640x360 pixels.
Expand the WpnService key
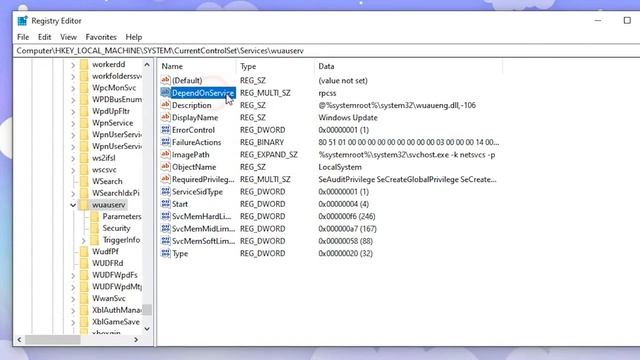pyautogui.click(x=73, y=123)
